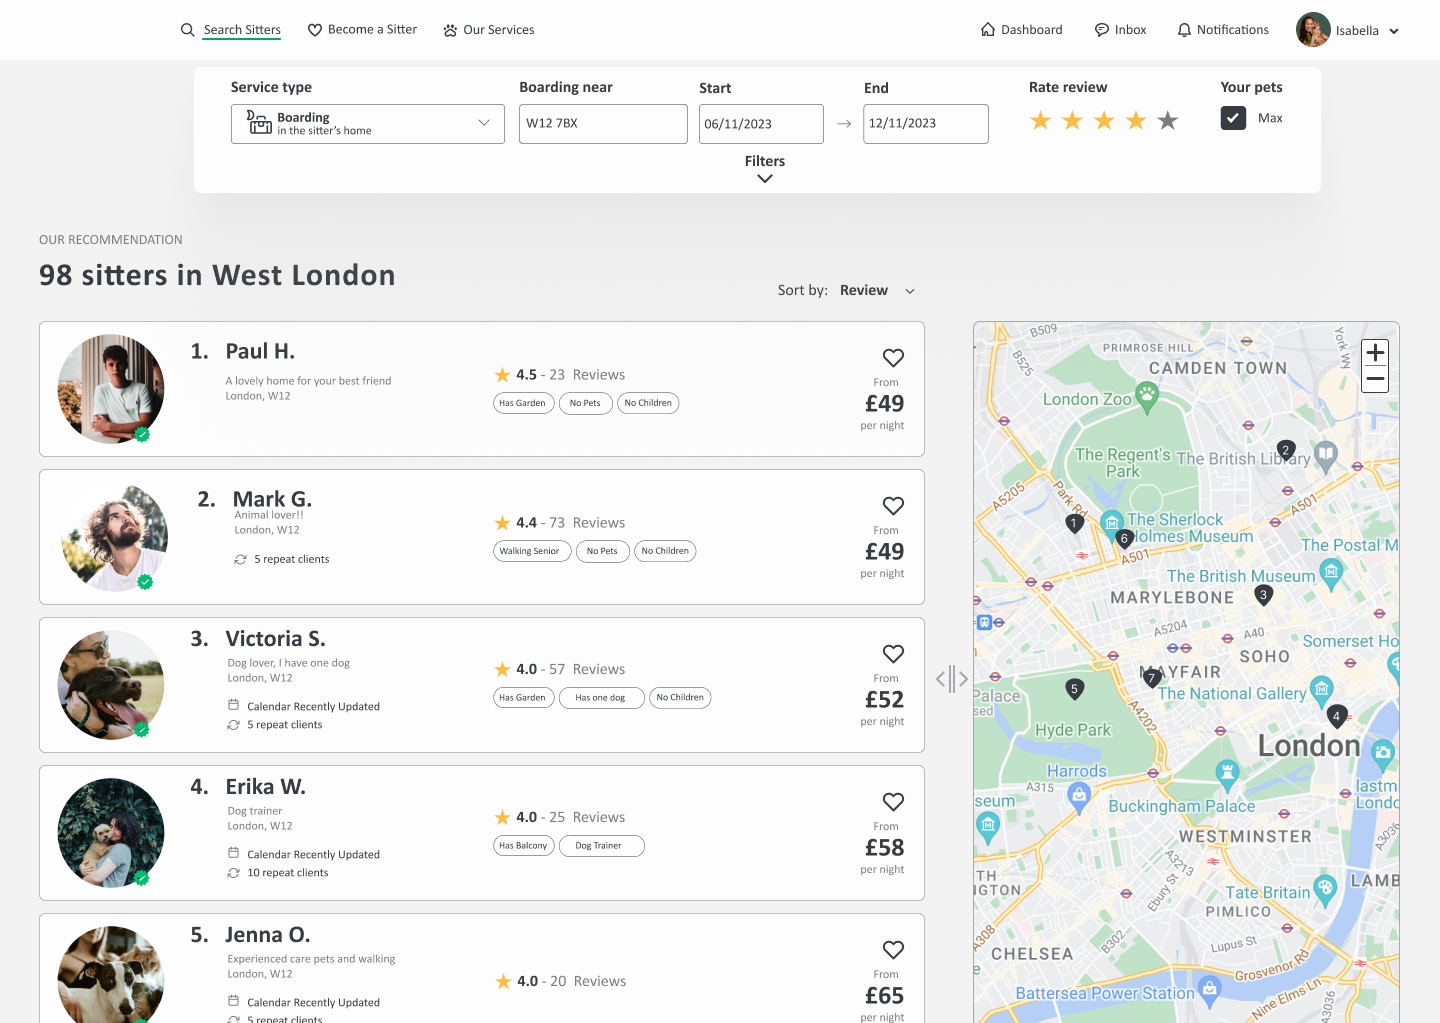The width and height of the screenshot is (1440, 1023).
Task: Toggle the Has Balcony tag on Erika W.
Action: click(523, 846)
